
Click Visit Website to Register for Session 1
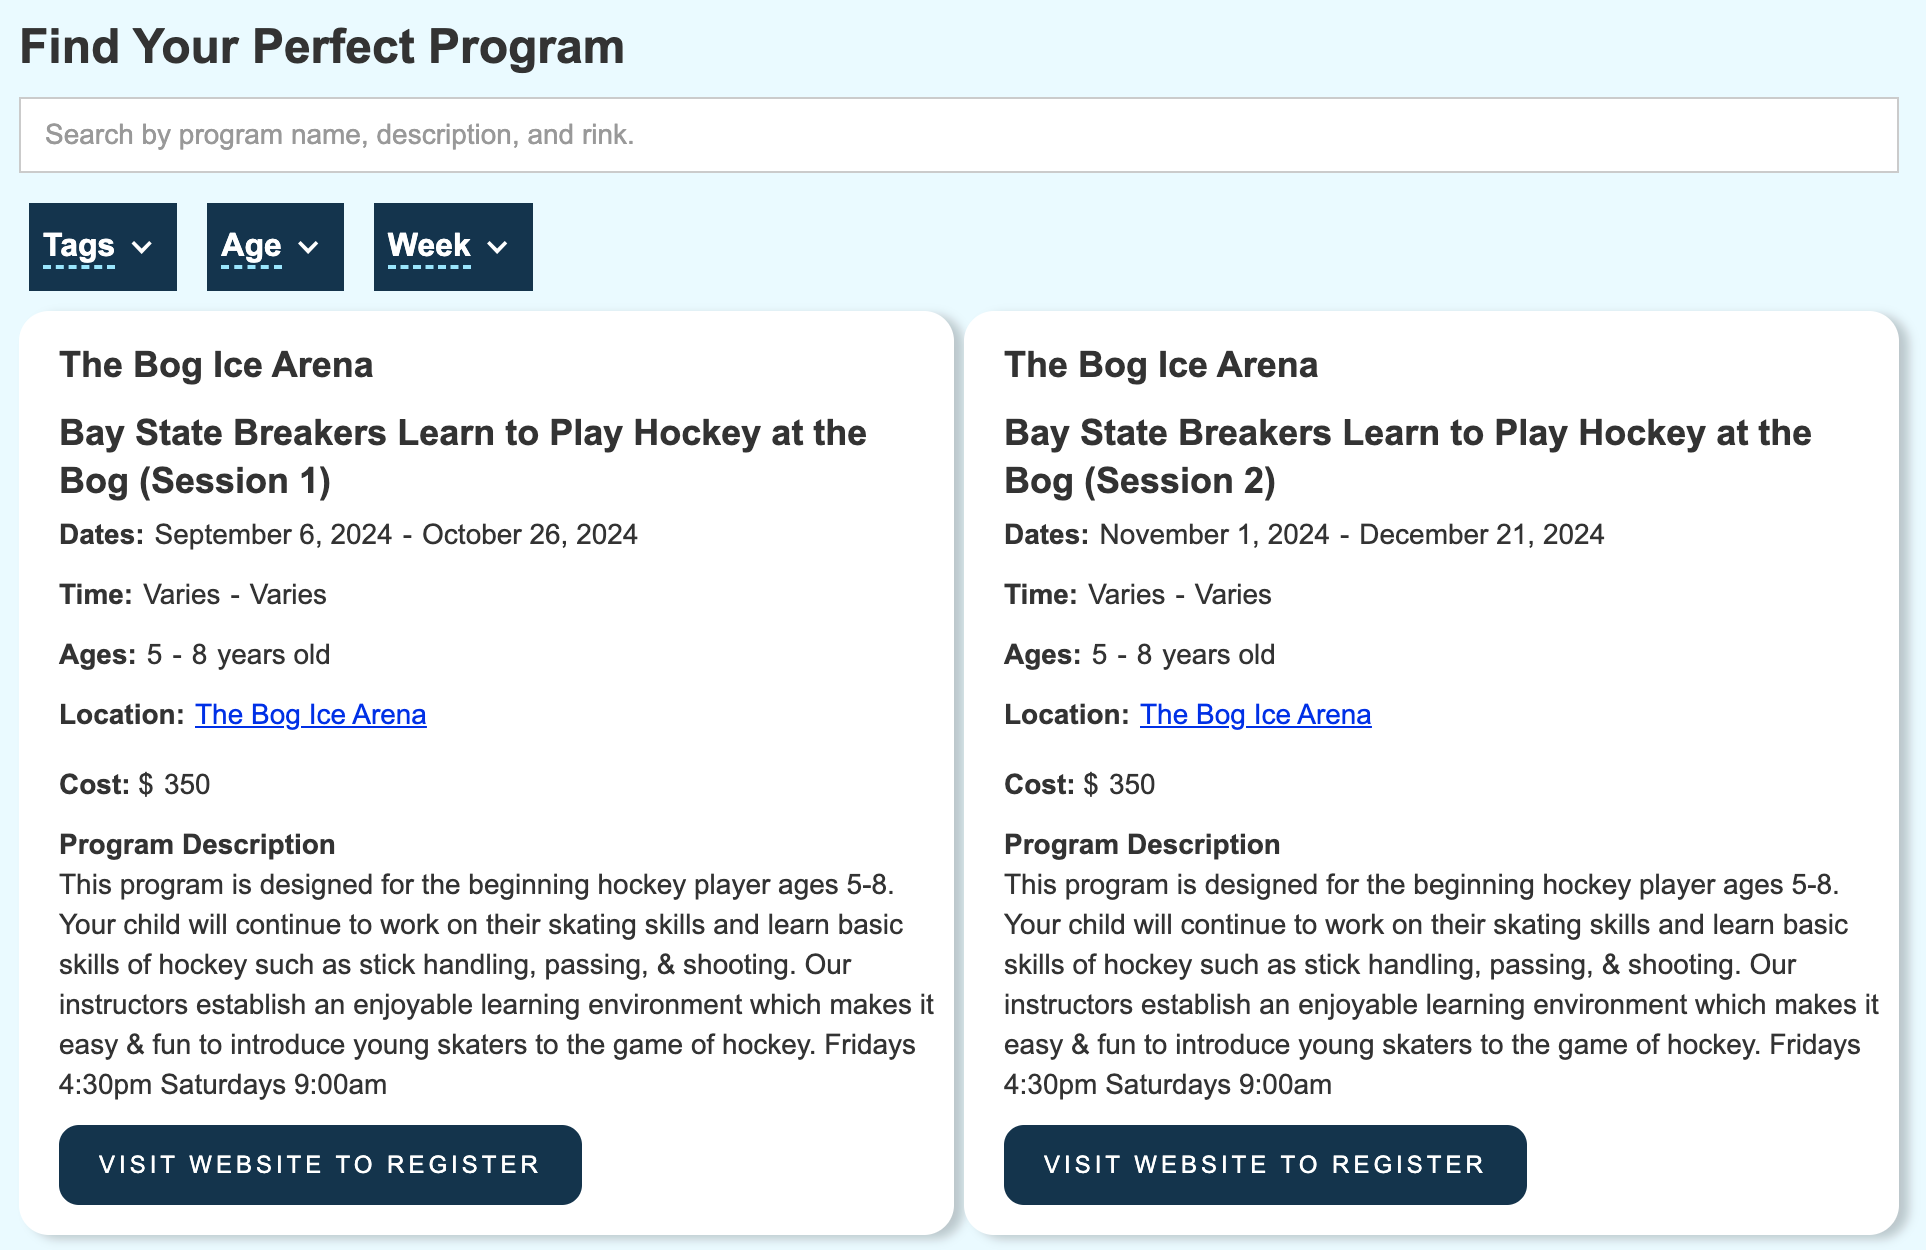pyautogui.click(x=320, y=1165)
